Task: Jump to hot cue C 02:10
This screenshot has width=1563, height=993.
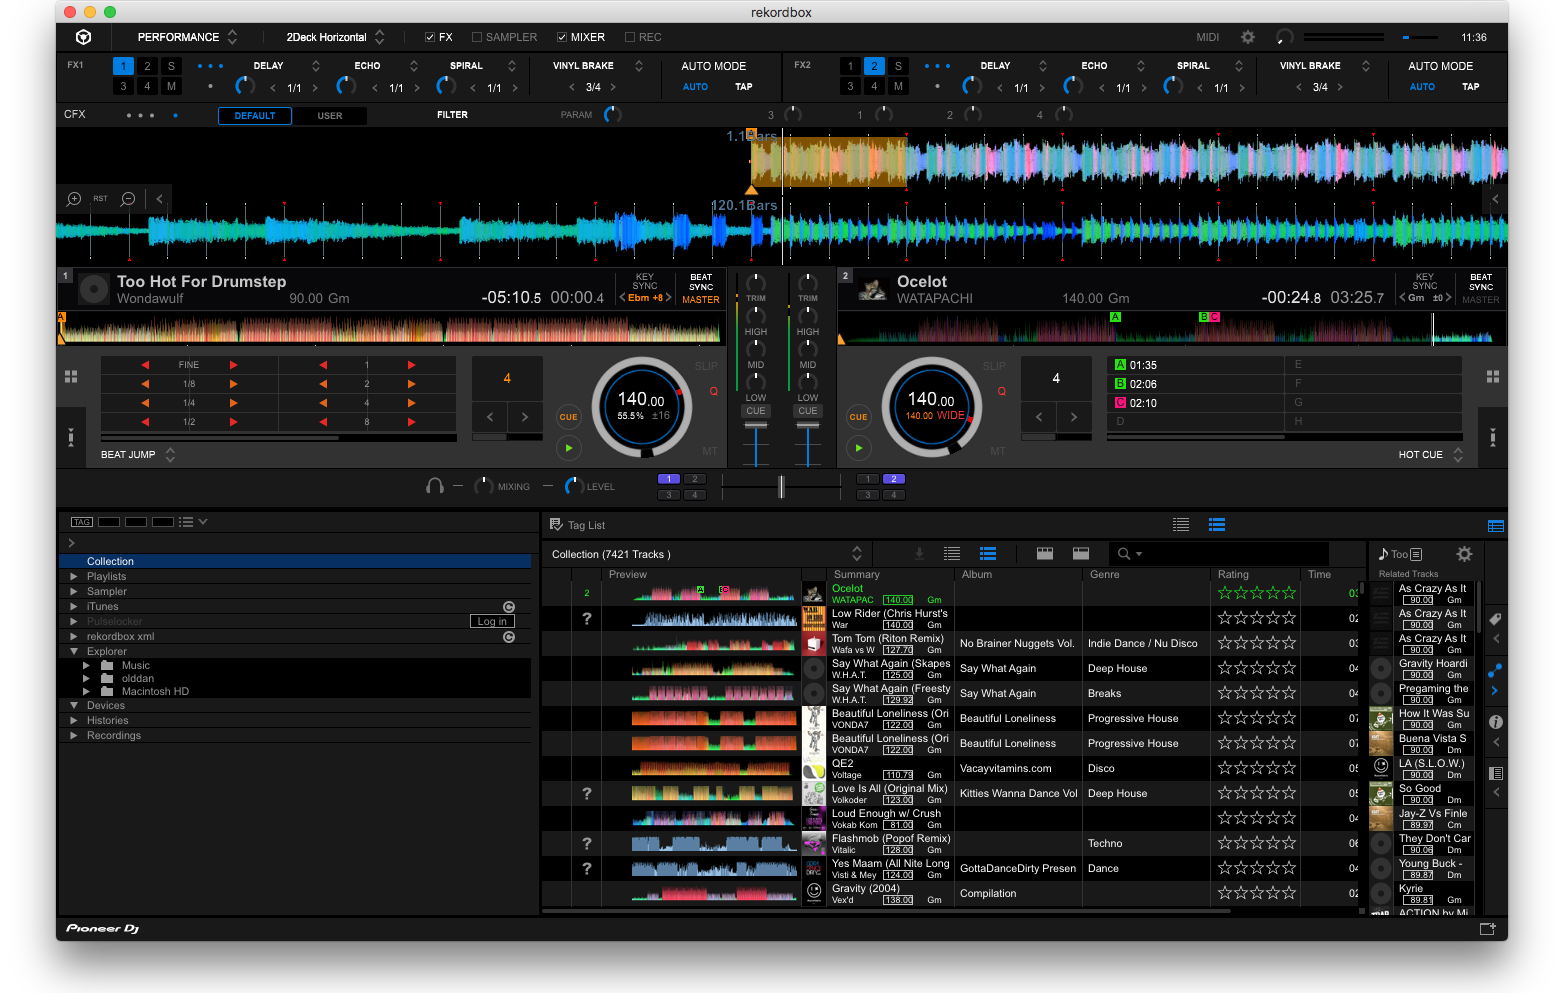Action: [1195, 403]
